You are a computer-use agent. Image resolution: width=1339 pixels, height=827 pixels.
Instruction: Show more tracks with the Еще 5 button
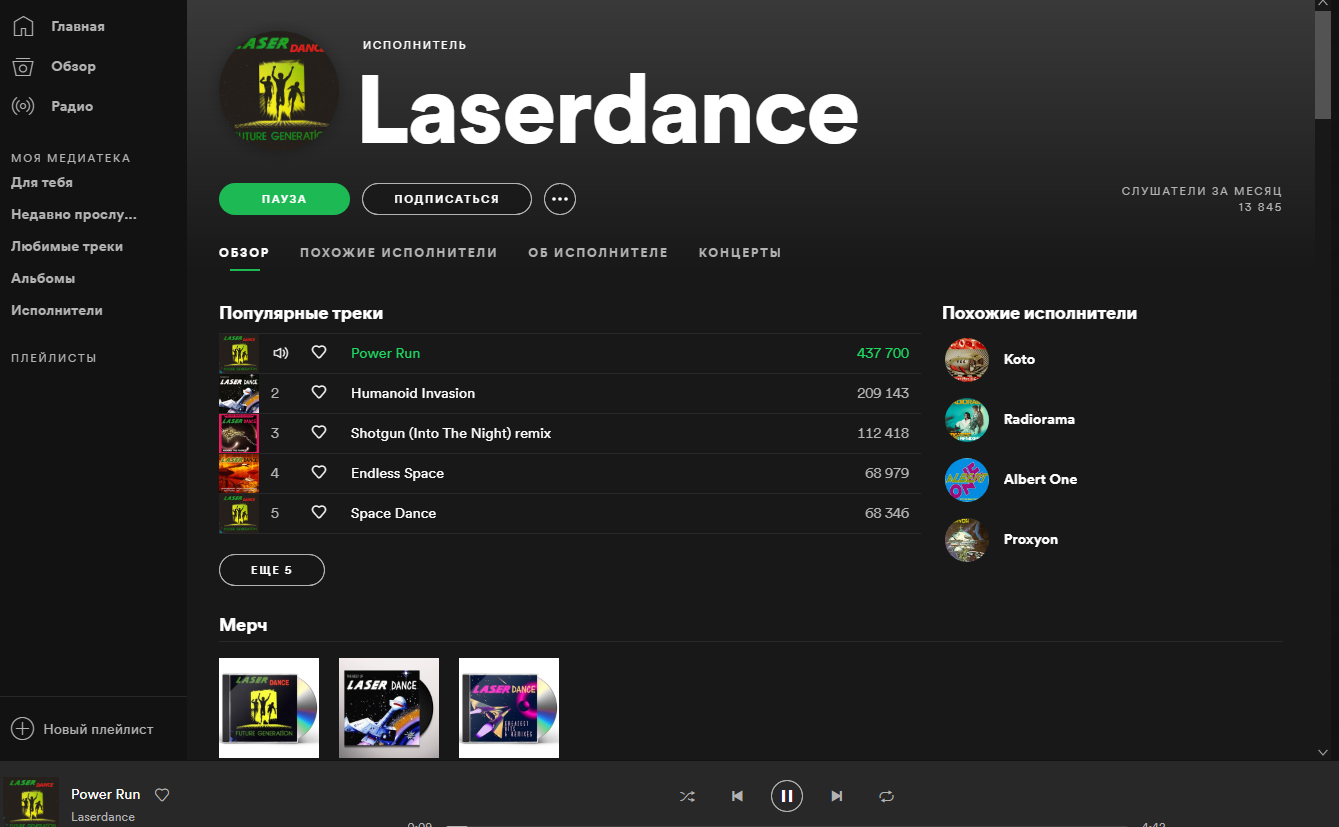(272, 570)
